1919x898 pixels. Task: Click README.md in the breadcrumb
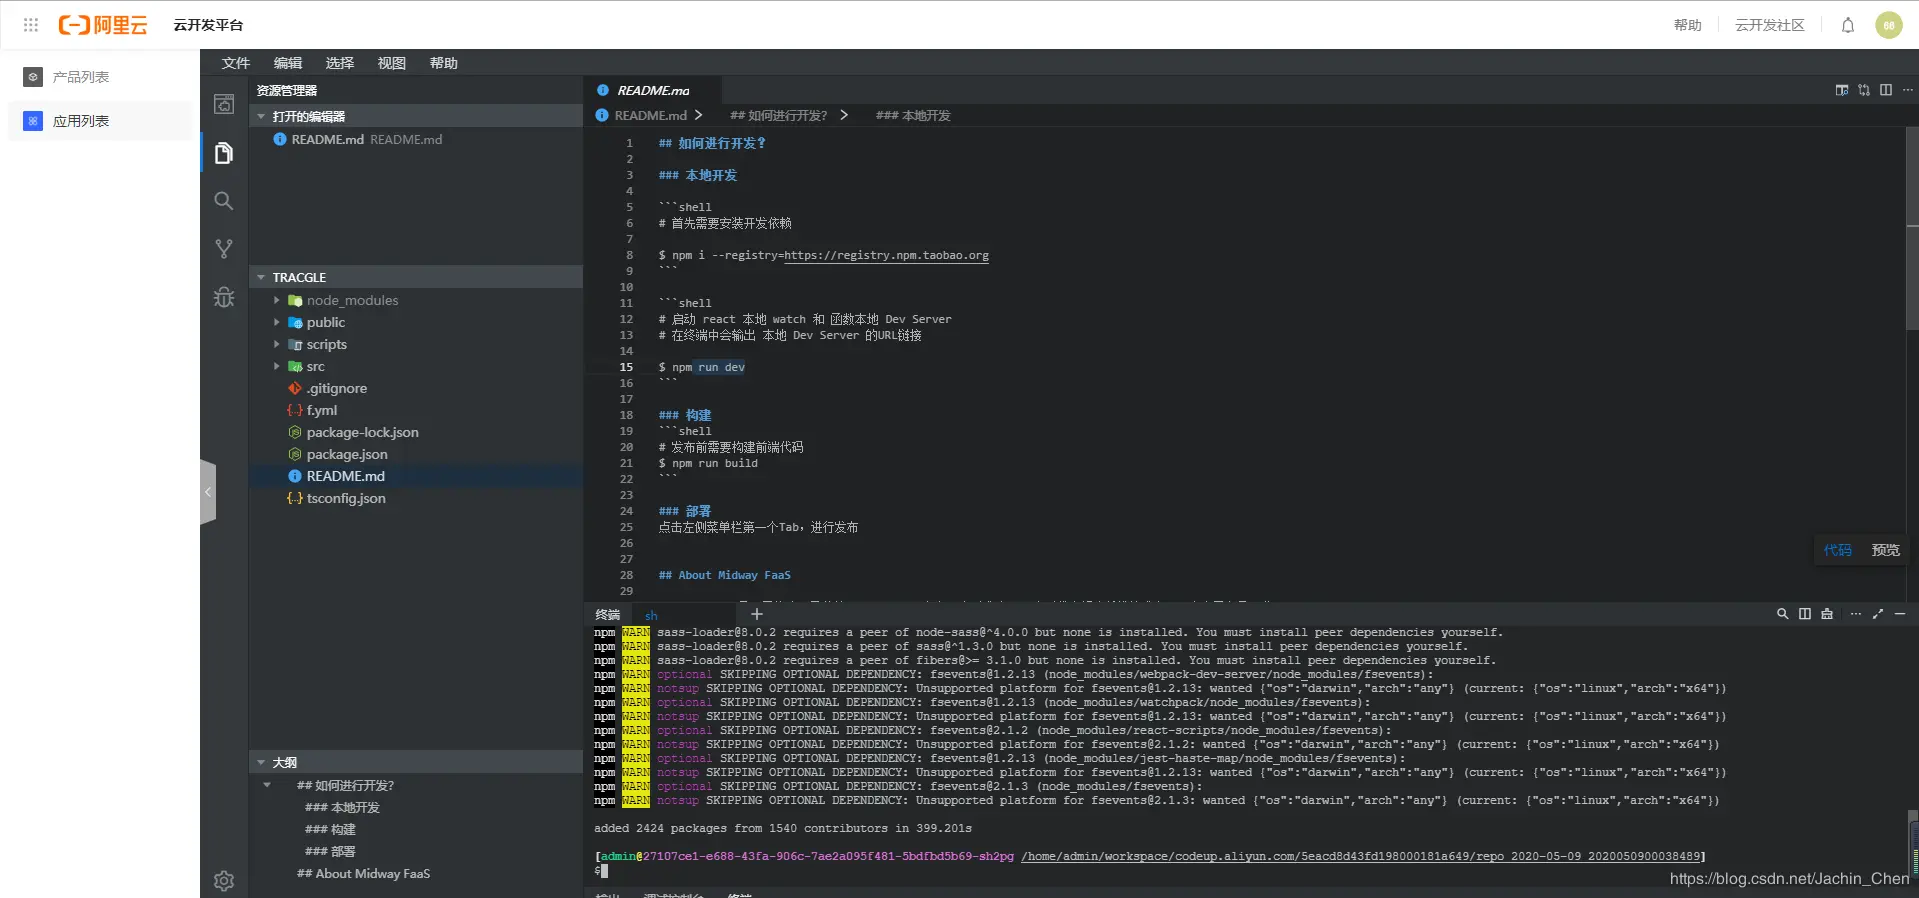coord(650,115)
